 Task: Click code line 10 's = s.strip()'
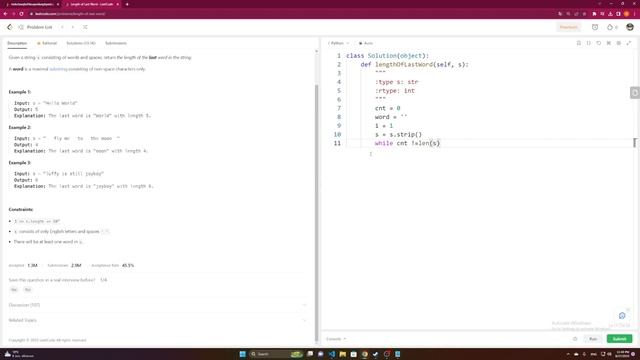398,135
